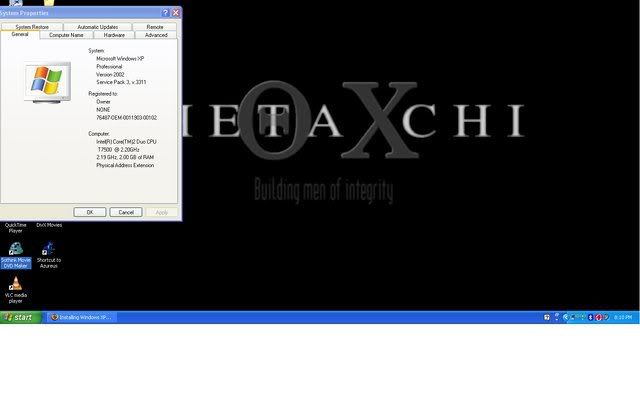Image resolution: width=640 pixels, height=400 pixels.
Task: Click the show hidden tray icons arrow
Action: (x=566, y=317)
